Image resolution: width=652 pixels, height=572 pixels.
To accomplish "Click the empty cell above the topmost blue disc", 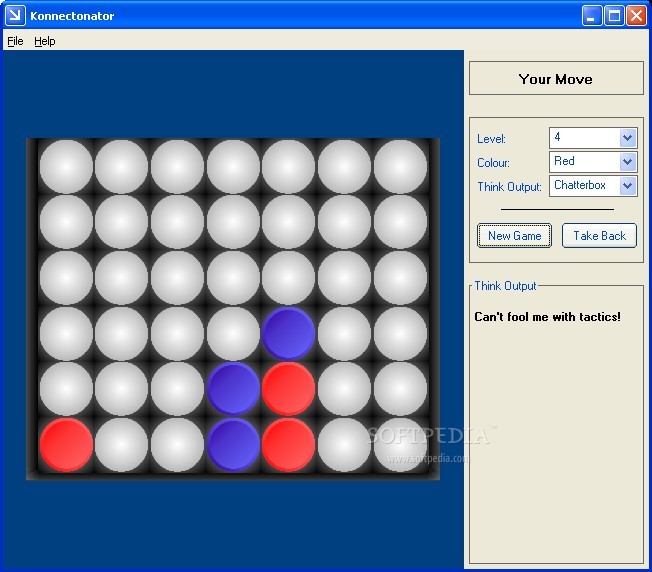I will tap(288, 278).
